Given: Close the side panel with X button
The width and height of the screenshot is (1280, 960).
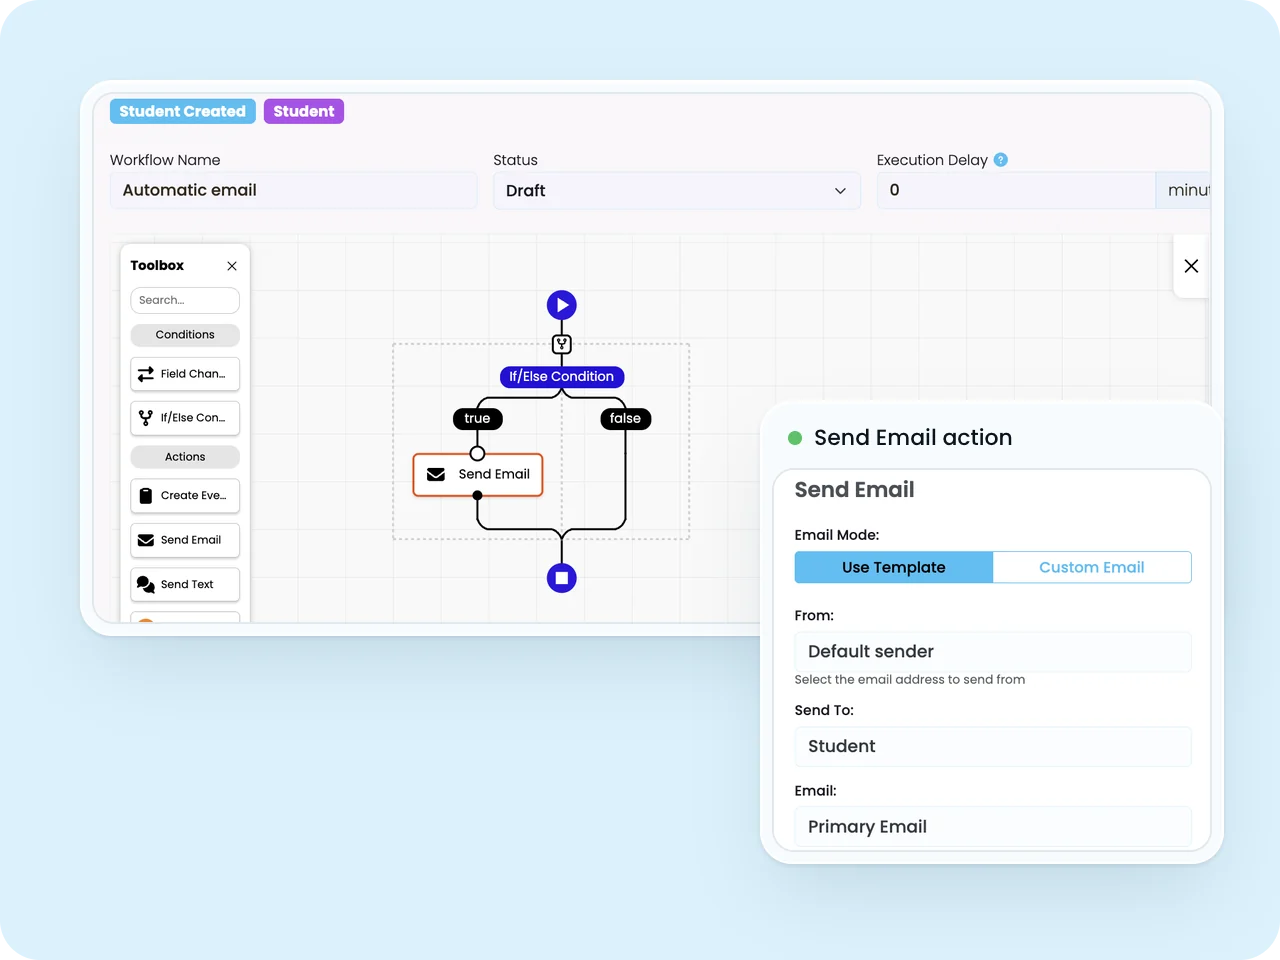Looking at the screenshot, I should pyautogui.click(x=1191, y=266).
